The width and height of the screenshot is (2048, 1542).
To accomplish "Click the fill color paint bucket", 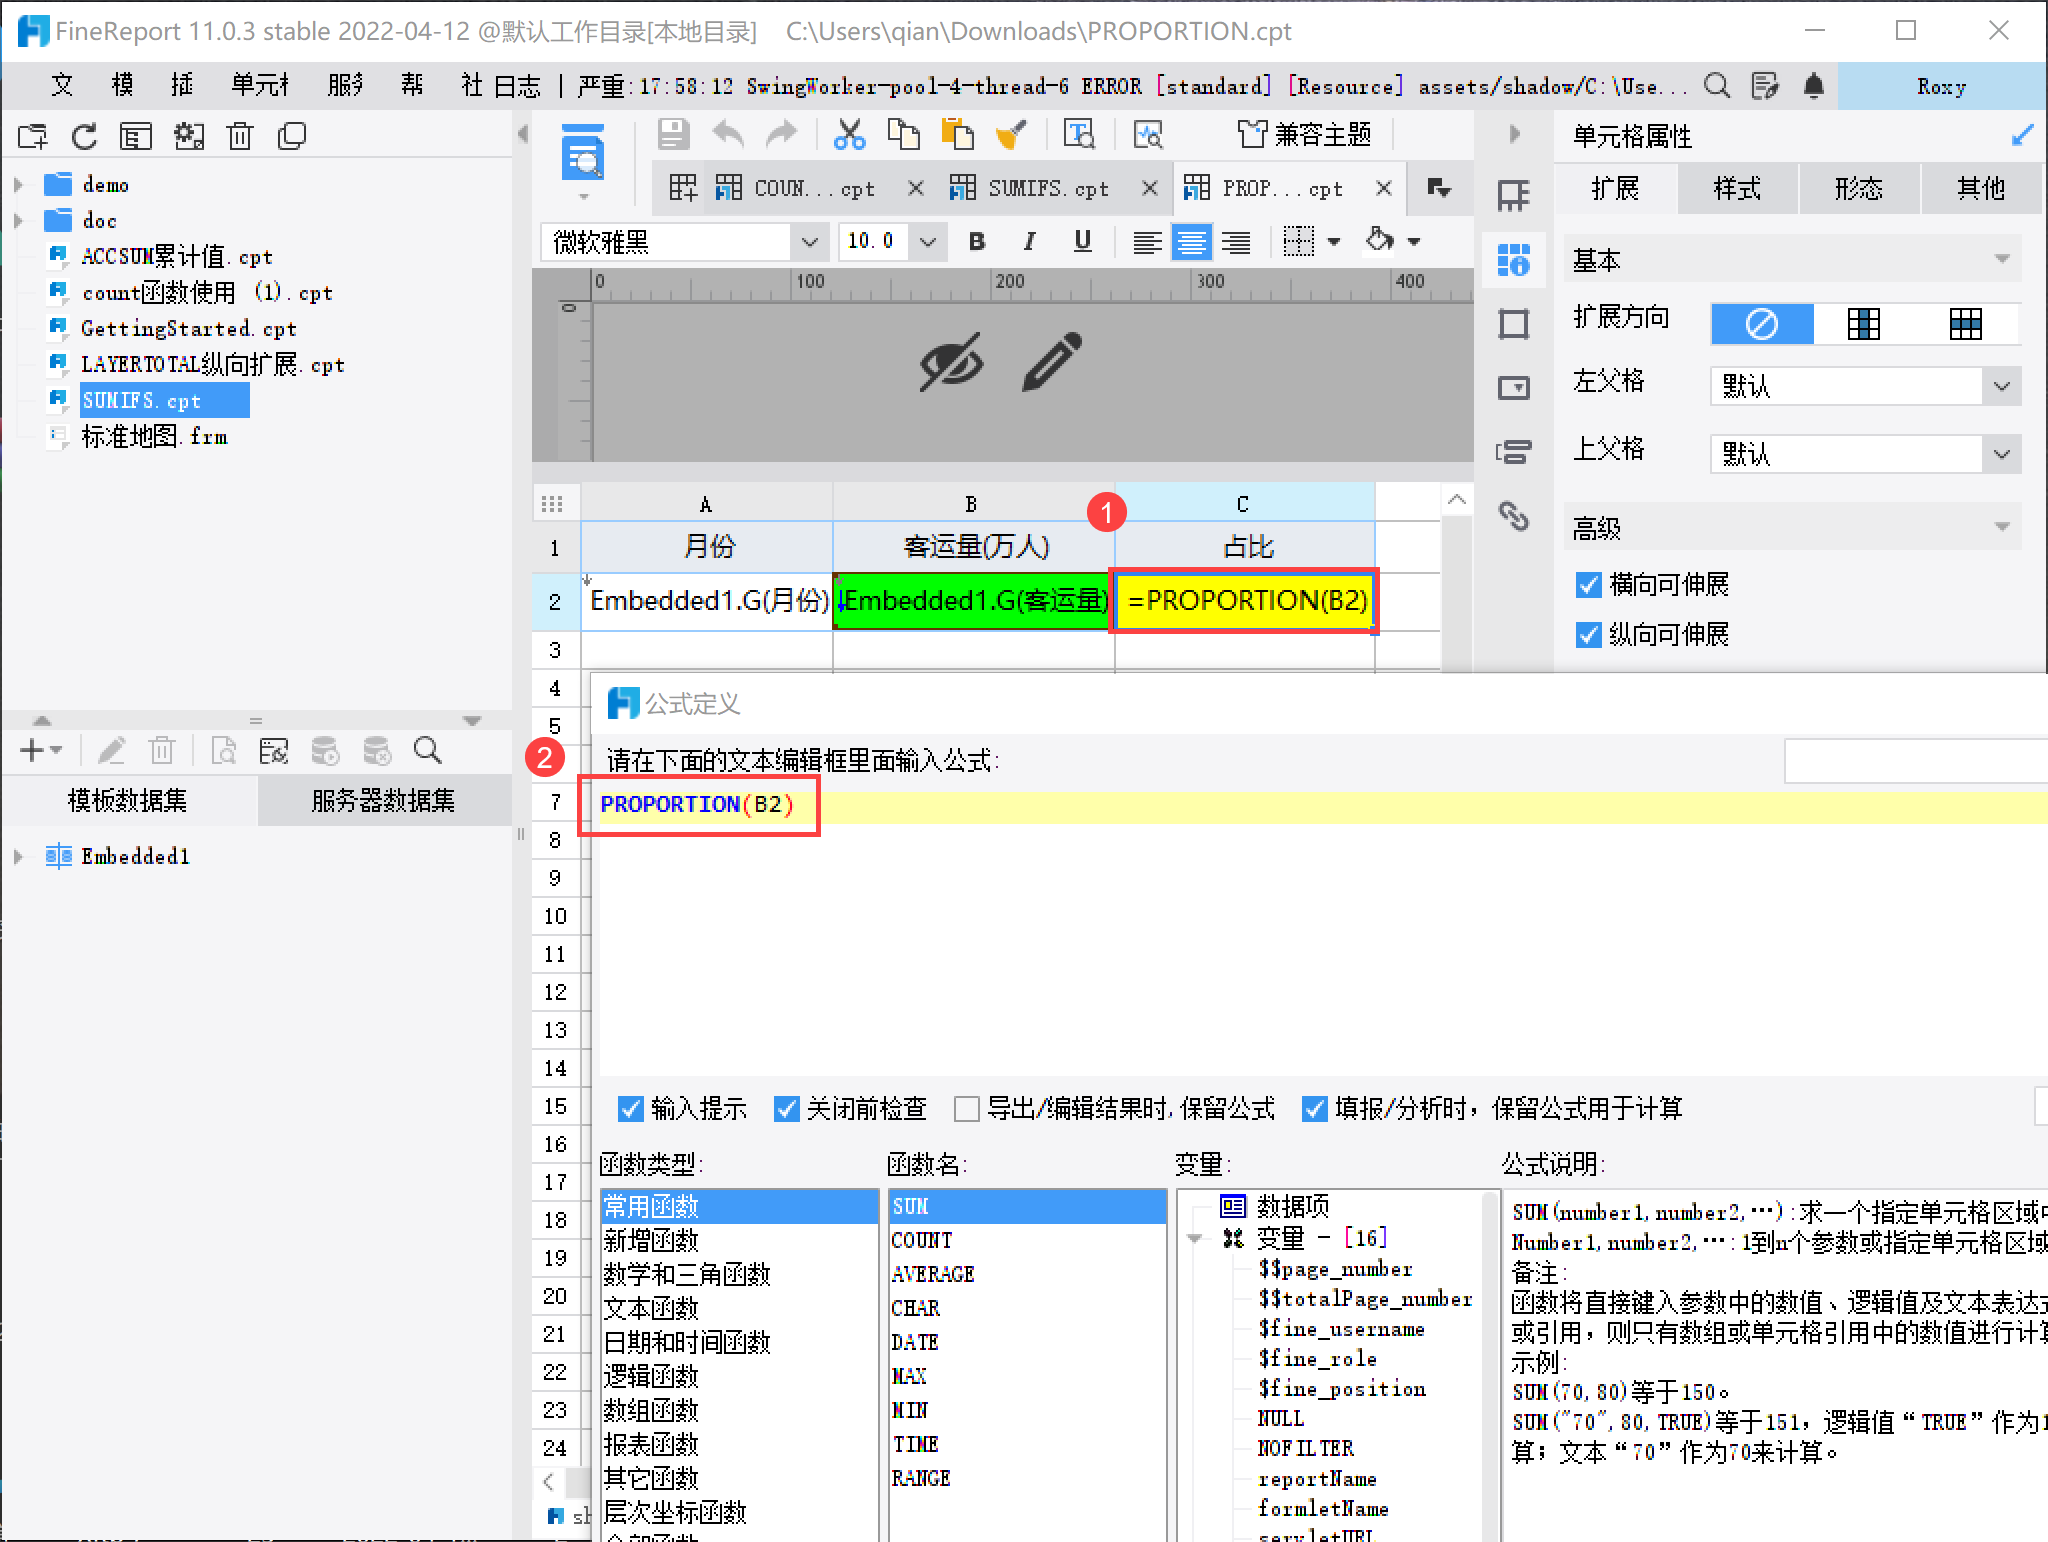I will pyautogui.click(x=1380, y=241).
